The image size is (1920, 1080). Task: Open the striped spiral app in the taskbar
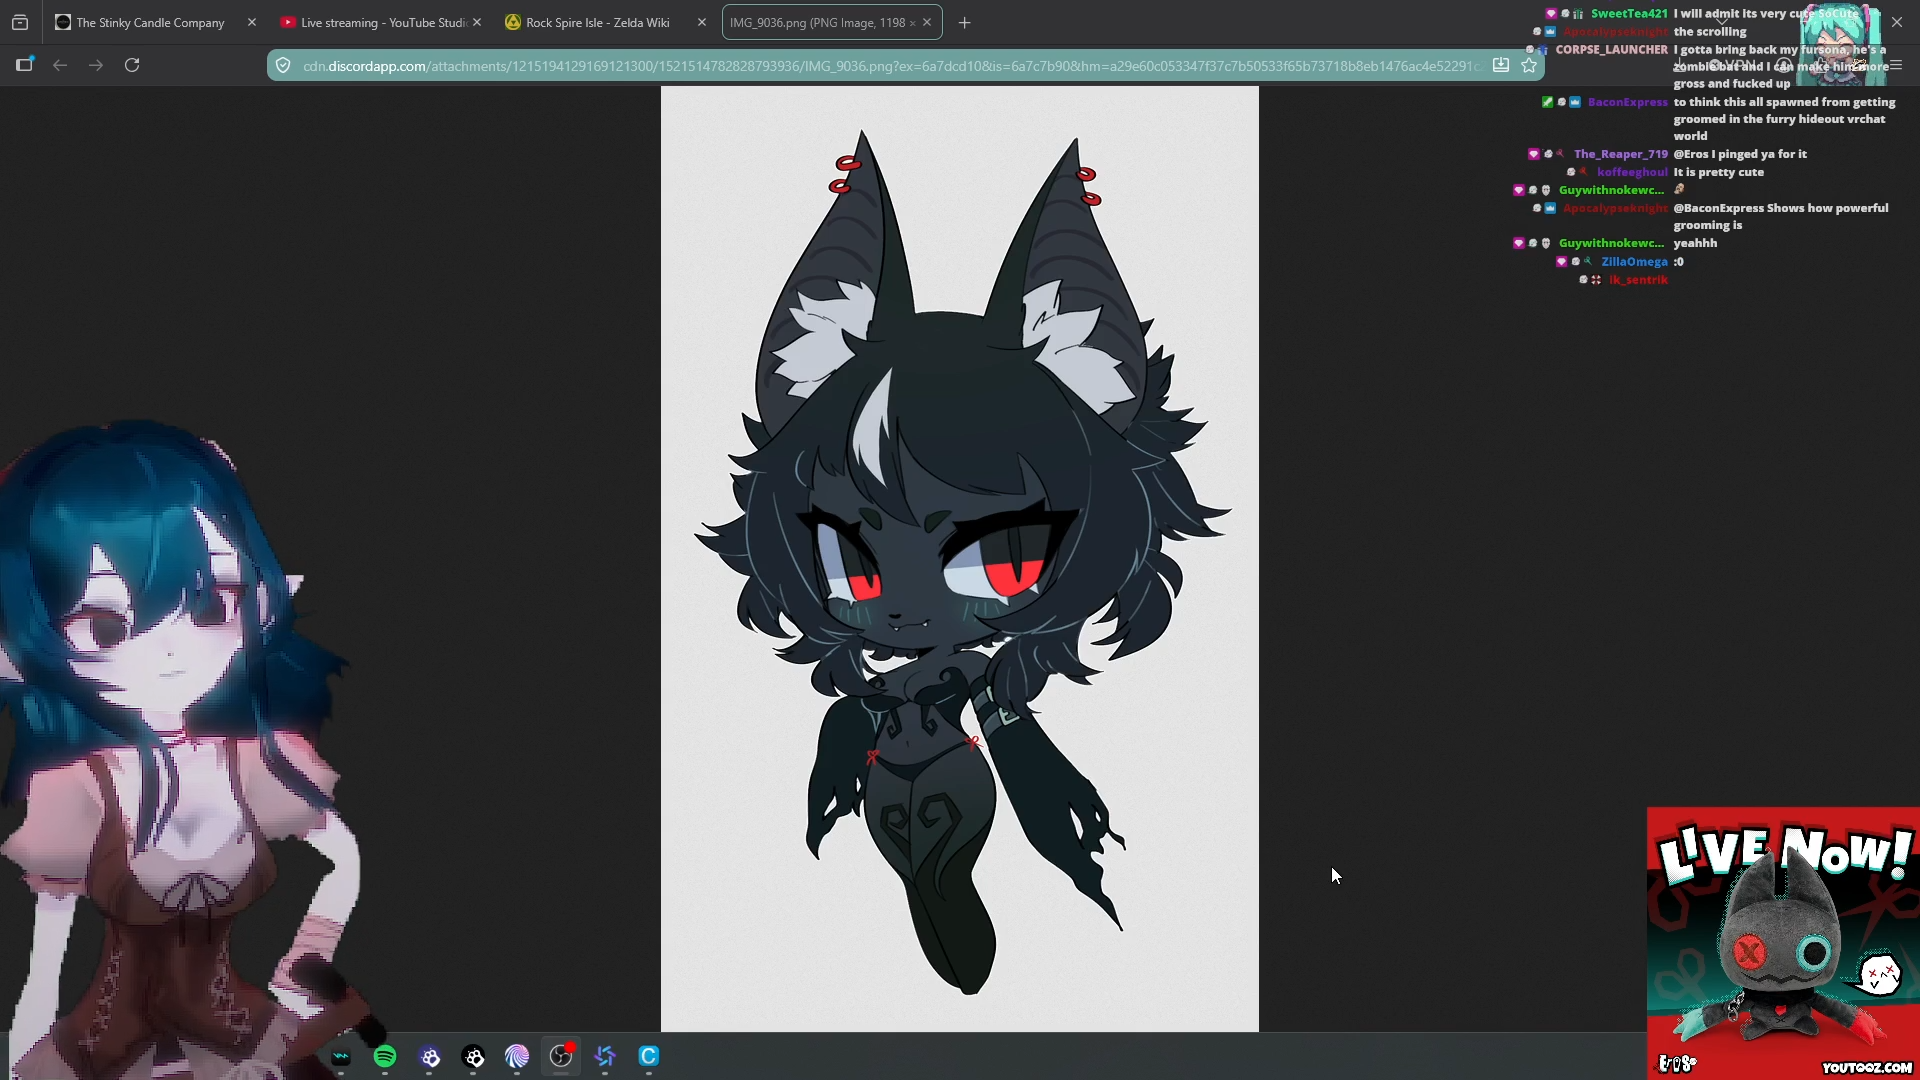(517, 1056)
